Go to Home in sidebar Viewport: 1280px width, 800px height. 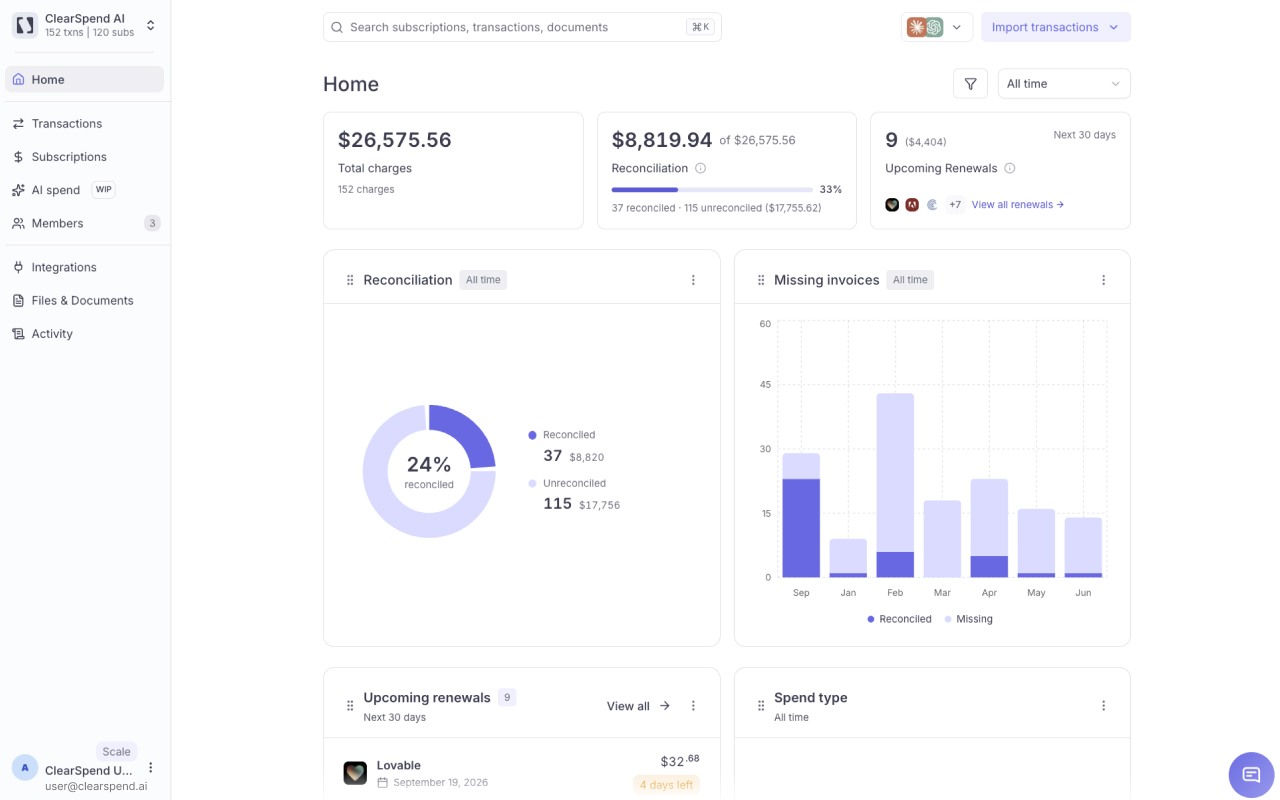[84, 79]
